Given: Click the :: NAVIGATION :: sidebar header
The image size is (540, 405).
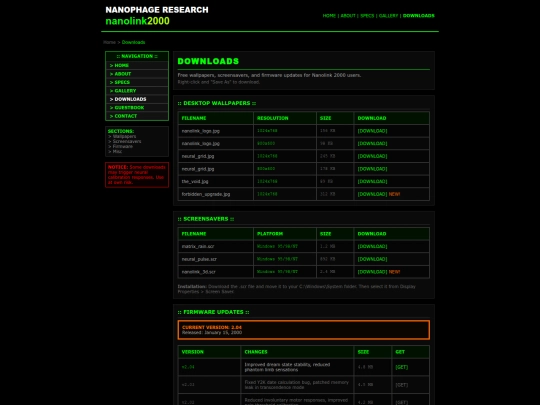Looking at the screenshot, I should (137, 56).
